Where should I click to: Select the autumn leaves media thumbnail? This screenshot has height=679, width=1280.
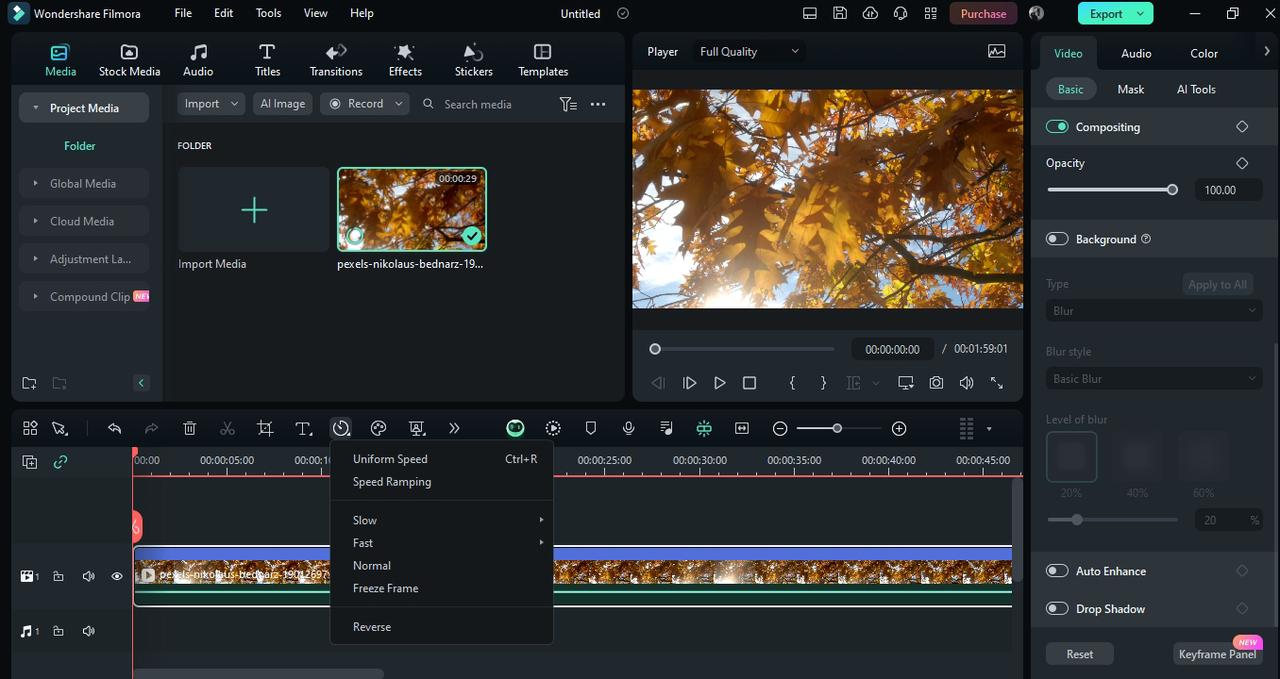click(412, 209)
